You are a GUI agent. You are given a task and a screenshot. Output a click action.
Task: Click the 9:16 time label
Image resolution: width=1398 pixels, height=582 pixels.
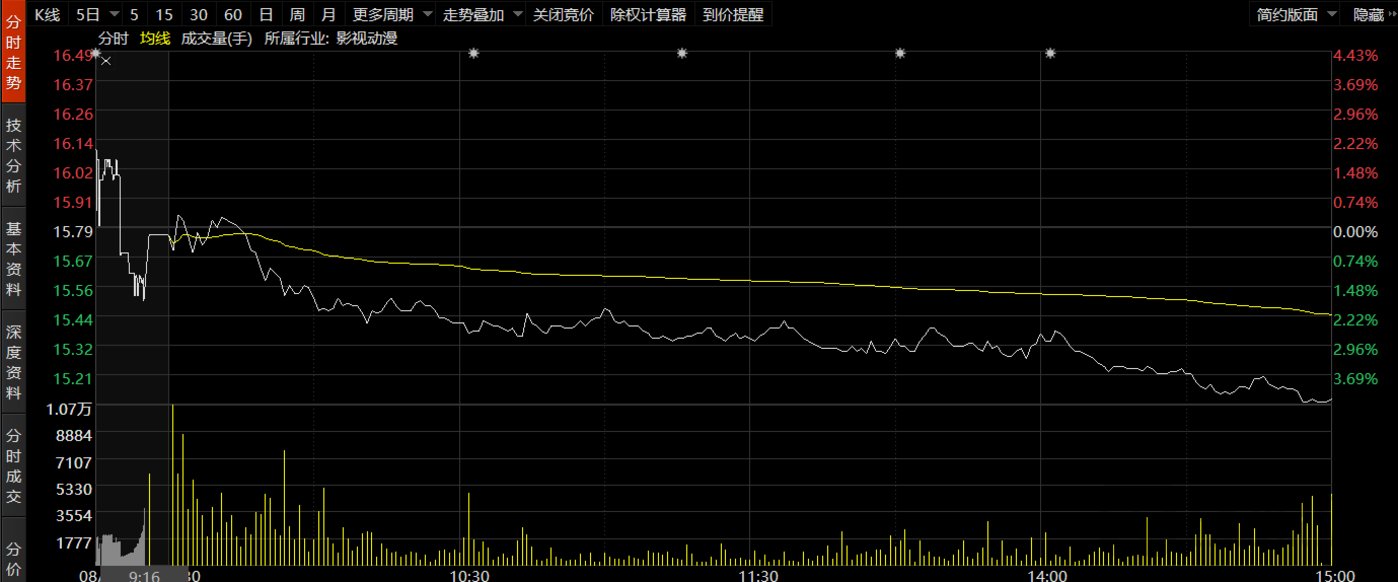click(145, 575)
